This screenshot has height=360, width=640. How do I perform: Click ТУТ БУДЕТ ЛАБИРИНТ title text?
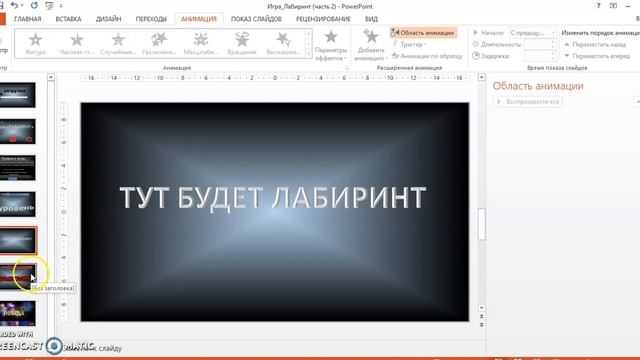point(273,198)
